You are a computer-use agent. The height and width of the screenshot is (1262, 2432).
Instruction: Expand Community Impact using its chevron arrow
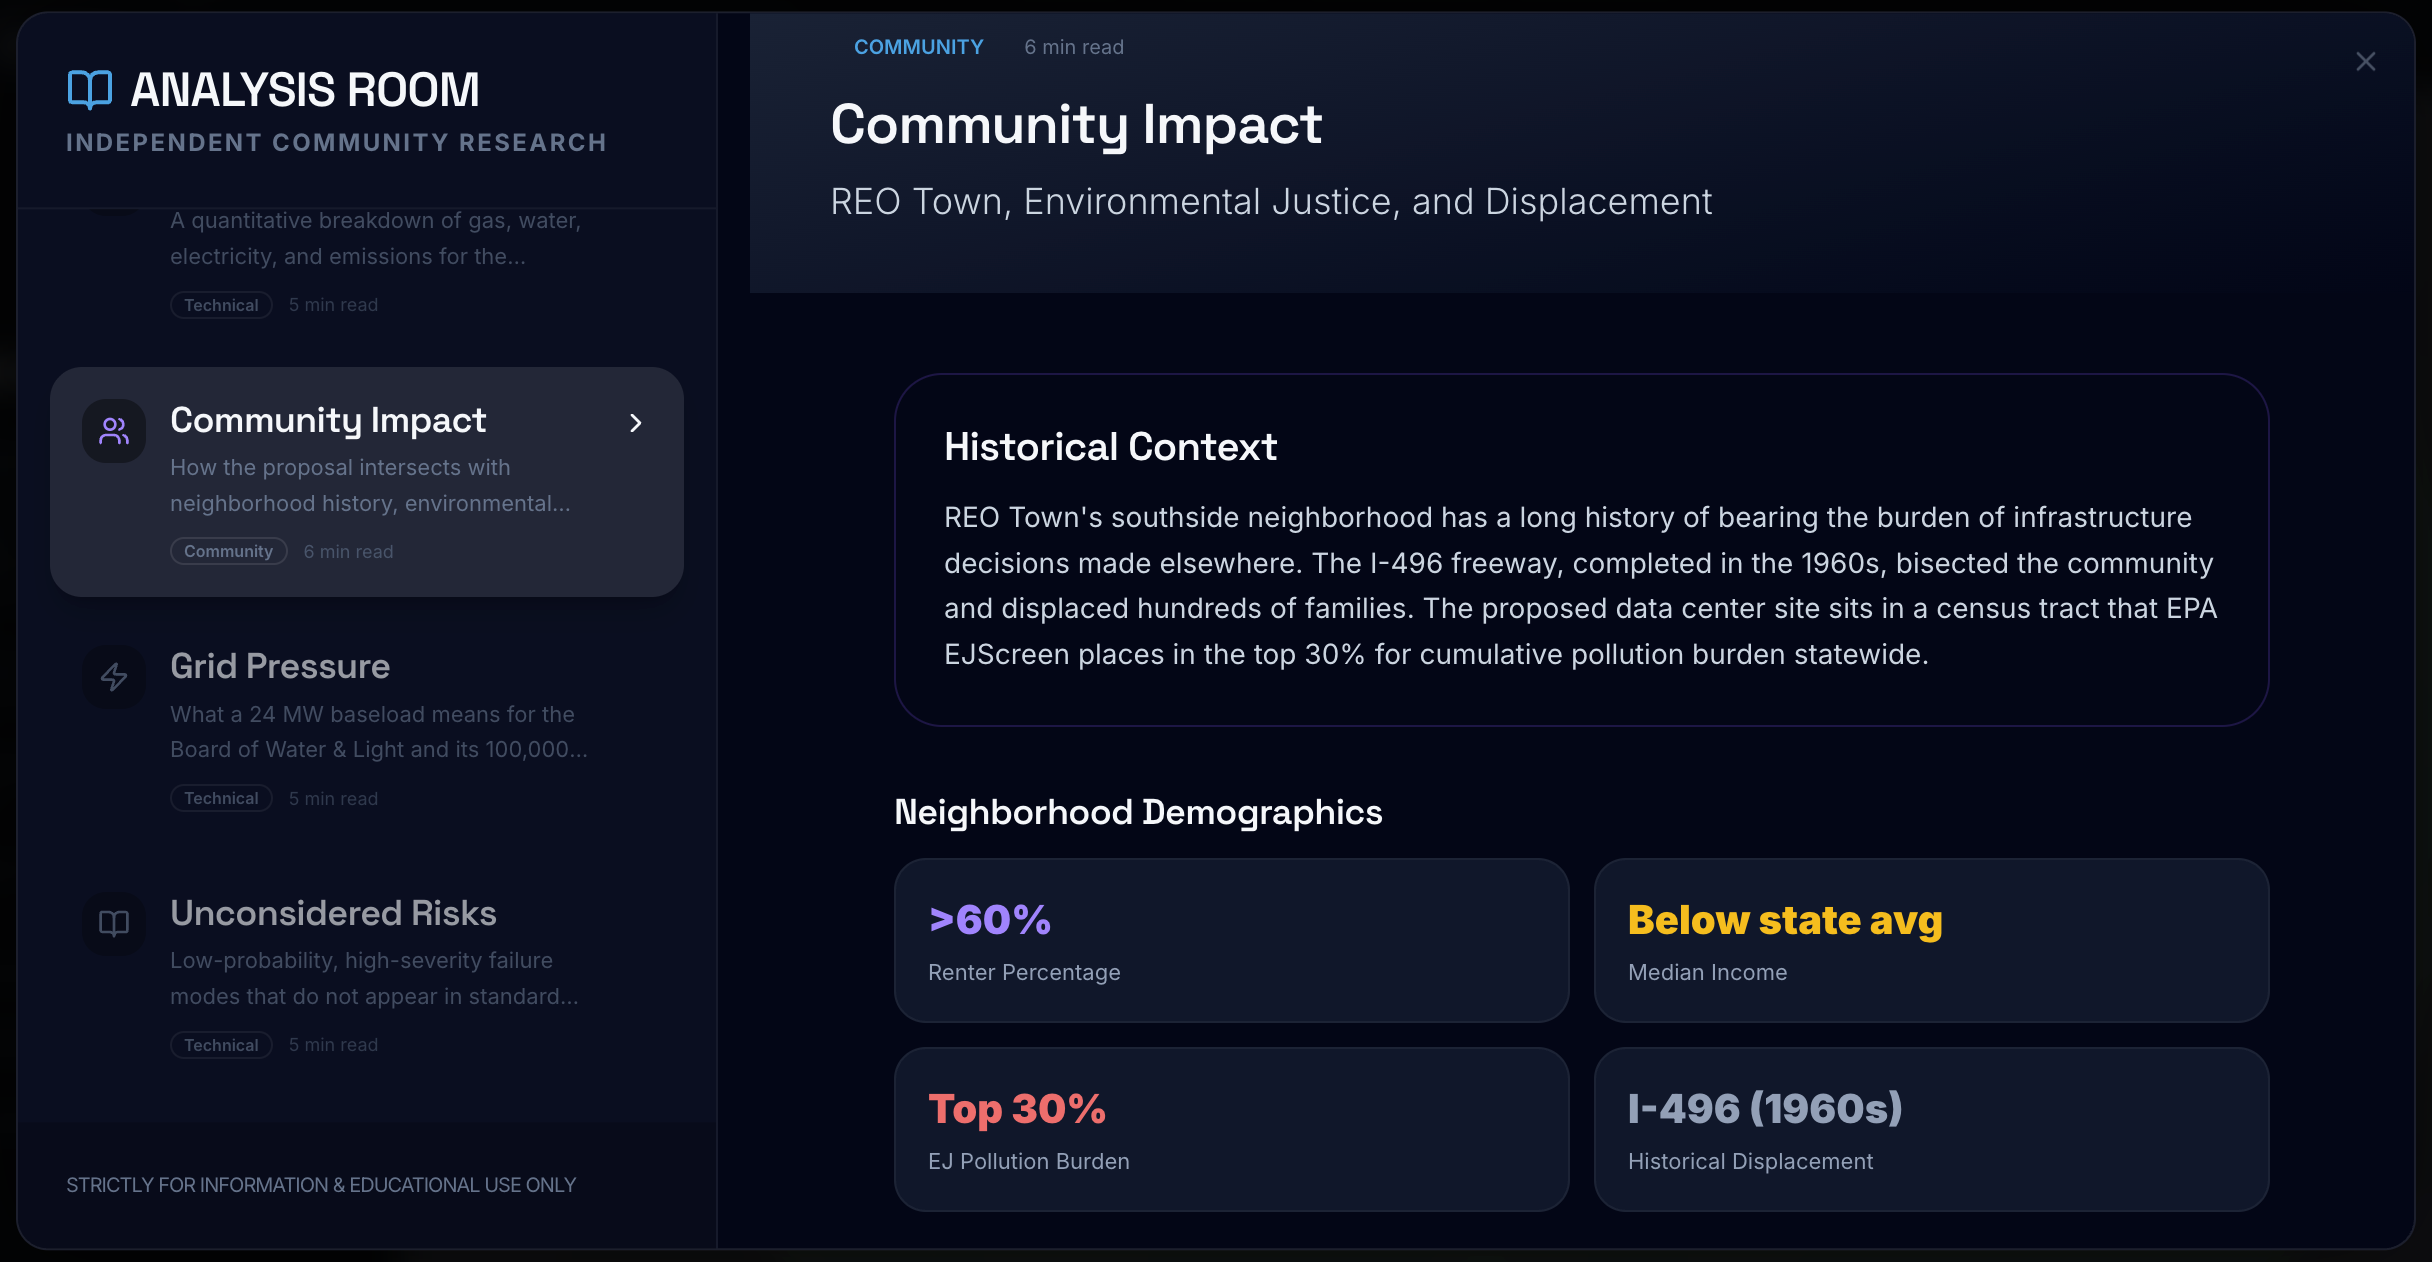click(x=637, y=424)
